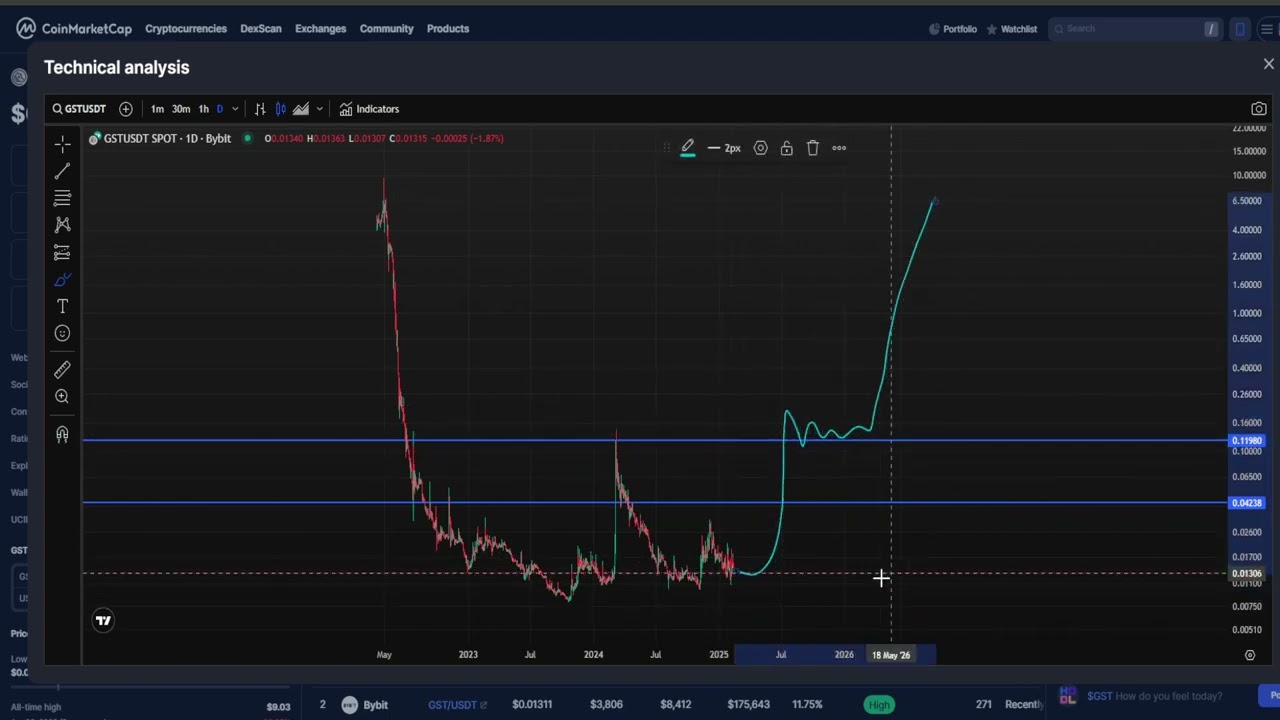The height and width of the screenshot is (720, 1280).
Task: Open chart settings gear at axis corner
Action: point(1250,655)
